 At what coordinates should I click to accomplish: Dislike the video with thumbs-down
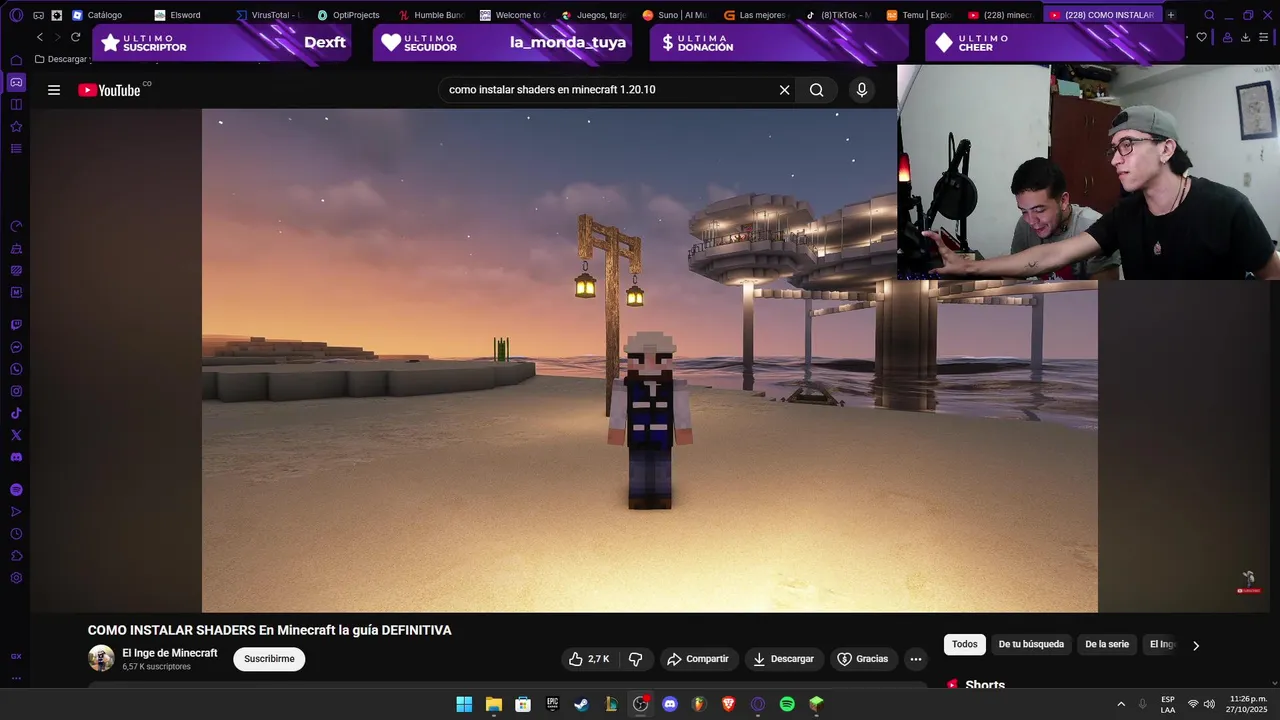point(635,659)
